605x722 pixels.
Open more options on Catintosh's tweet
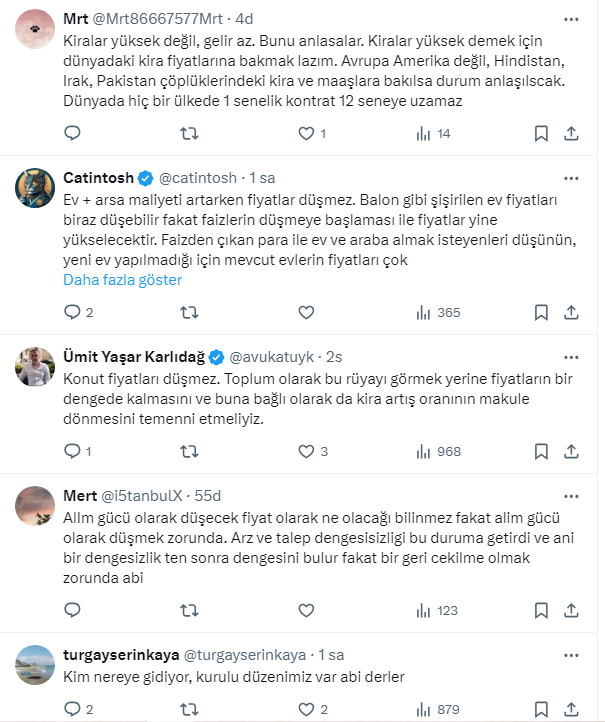pyautogui.click(x=571, y=178)
